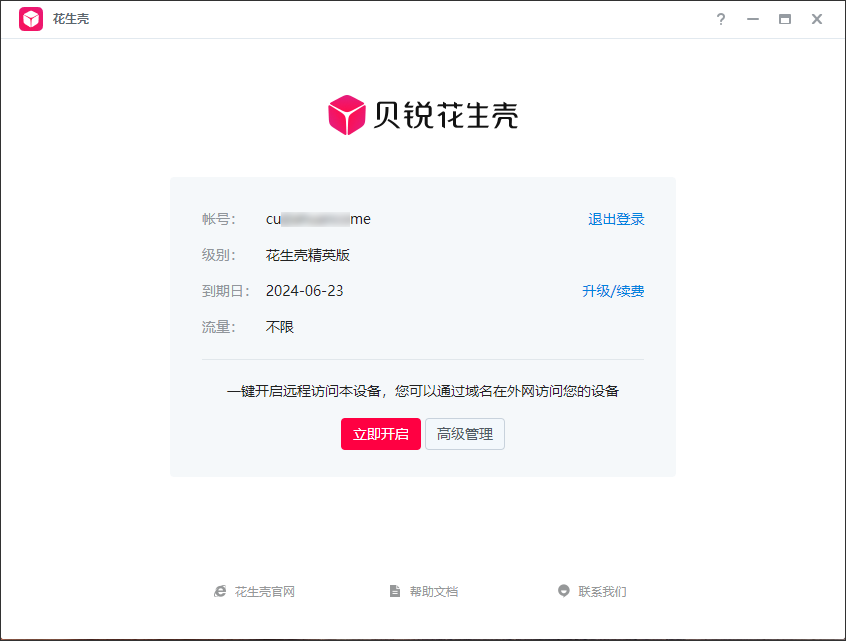Click the document icon beside 帮助文档
The image size is (846, 641).
pyautogui.click(x=395, y=591)
